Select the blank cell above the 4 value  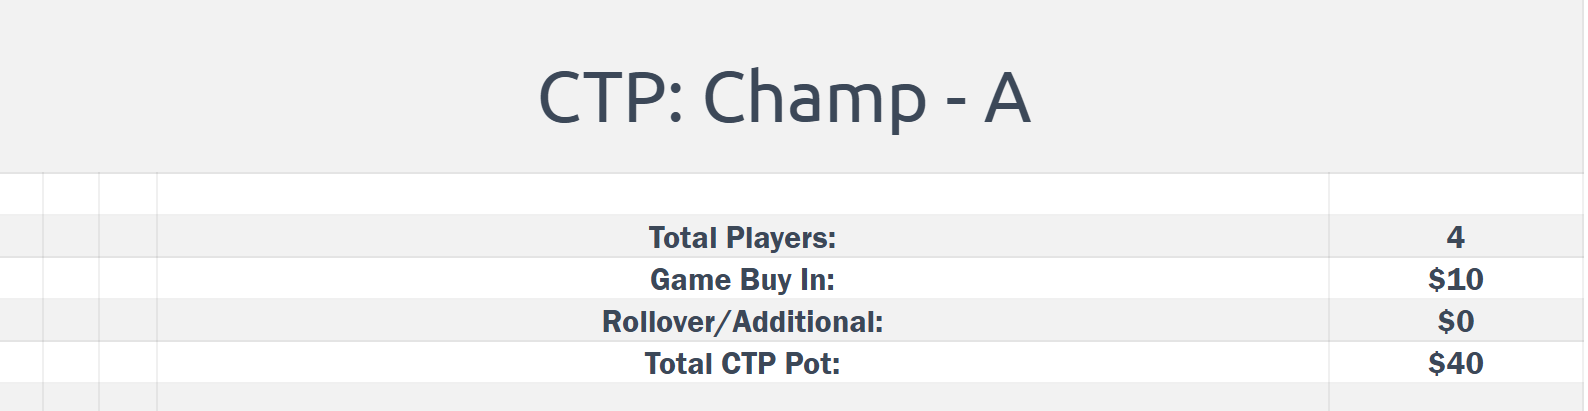coord(1455,194)
